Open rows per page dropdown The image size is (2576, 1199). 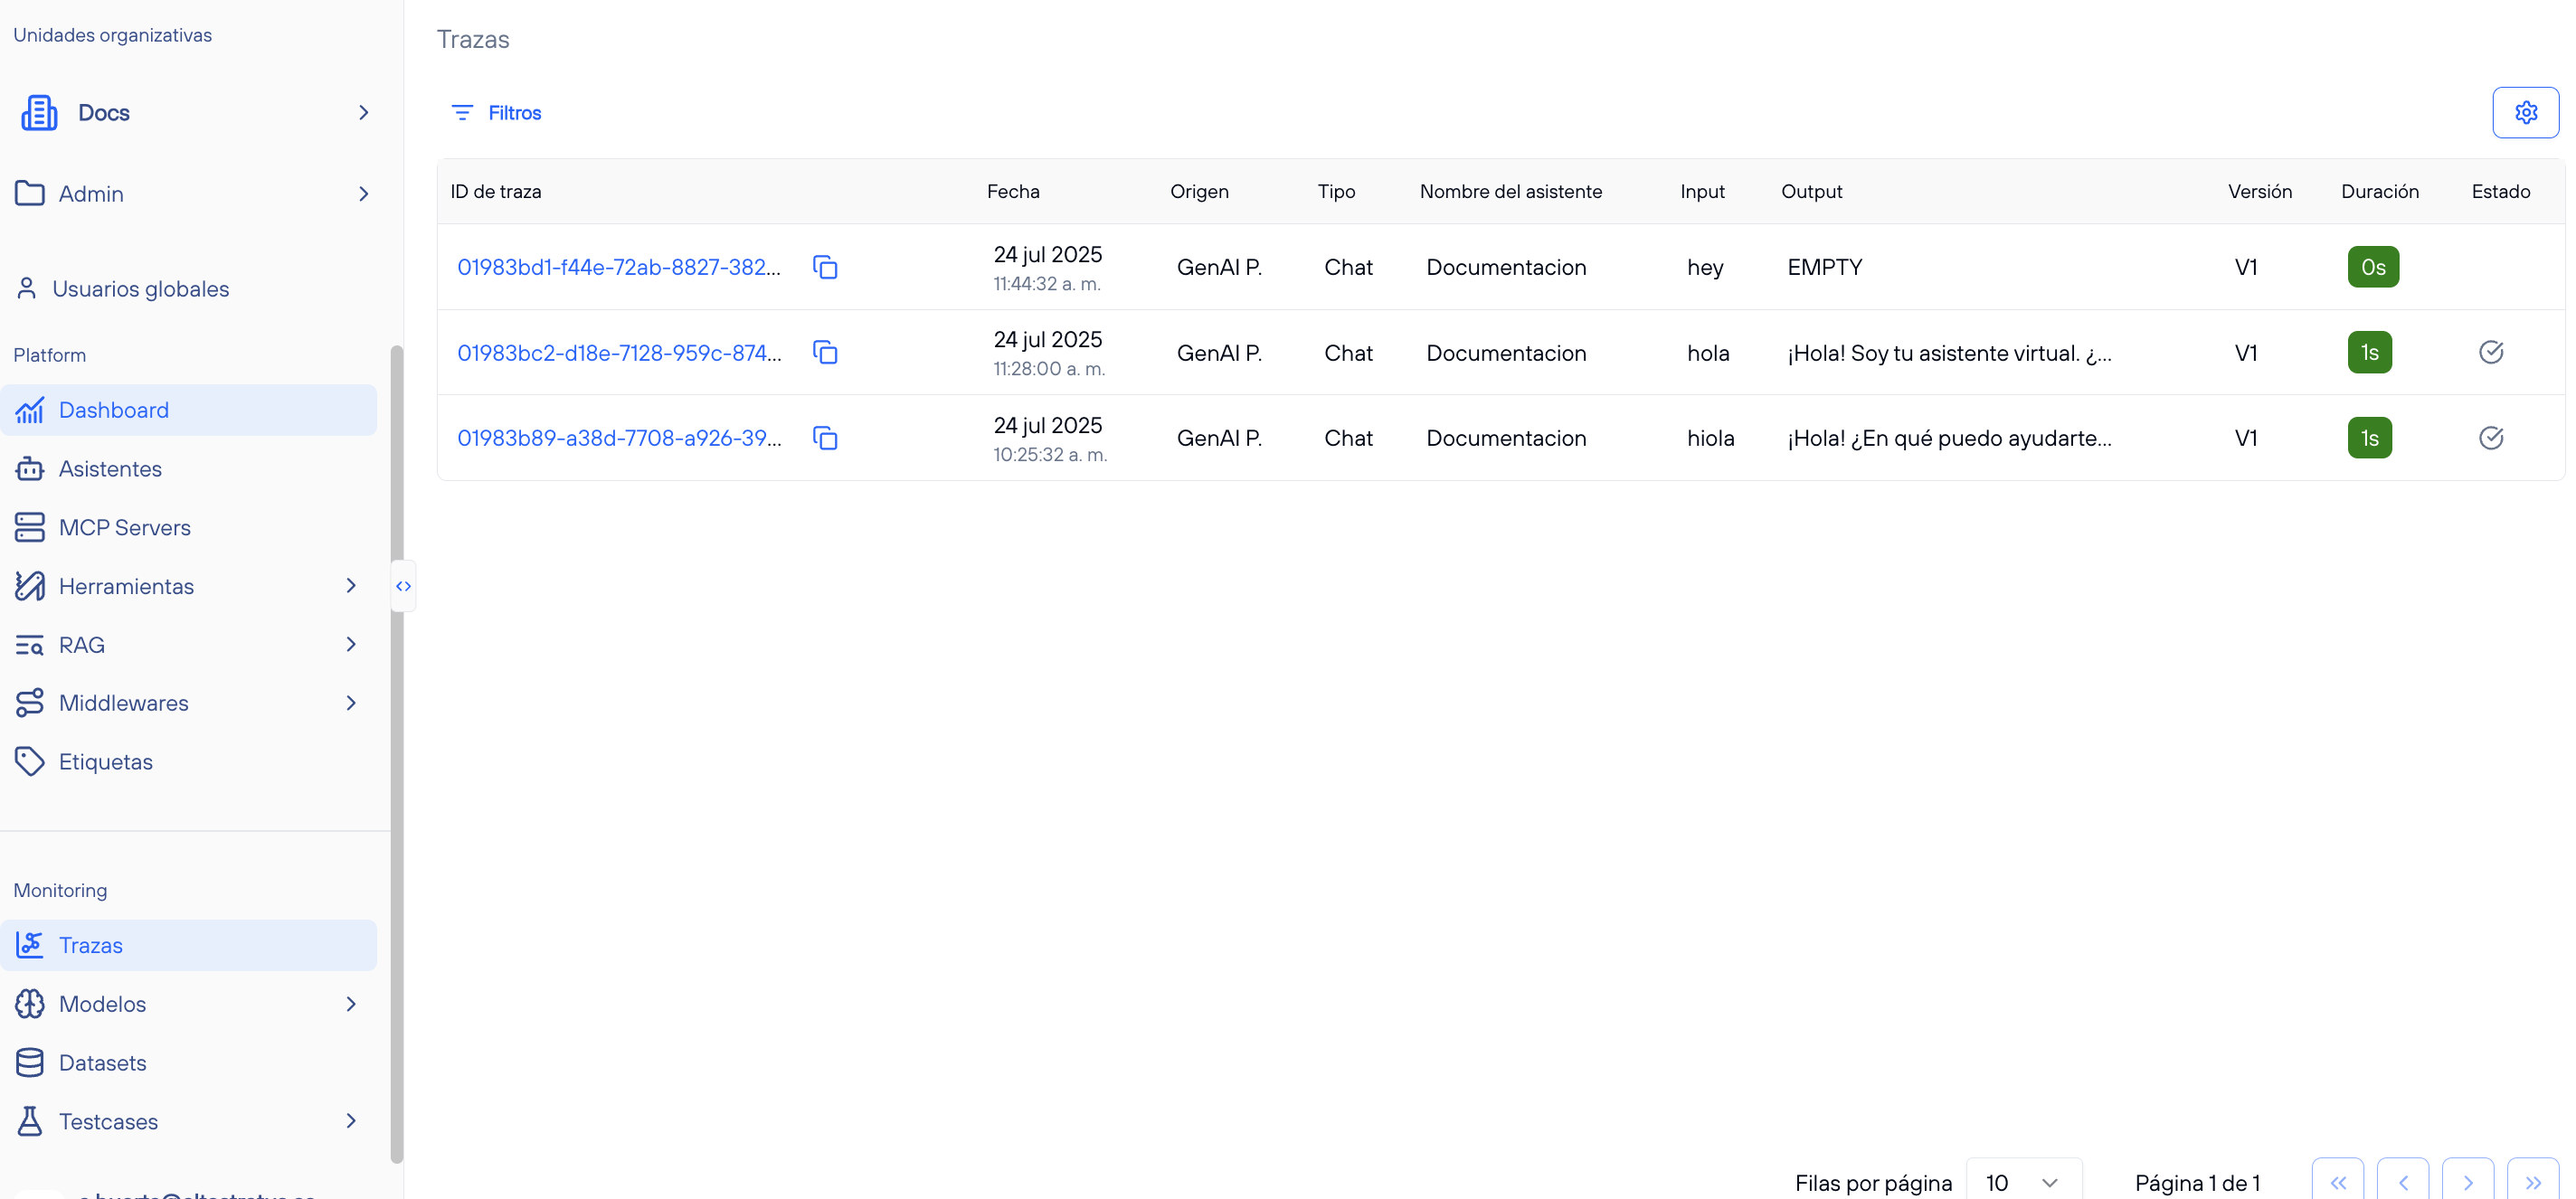2023,1182
